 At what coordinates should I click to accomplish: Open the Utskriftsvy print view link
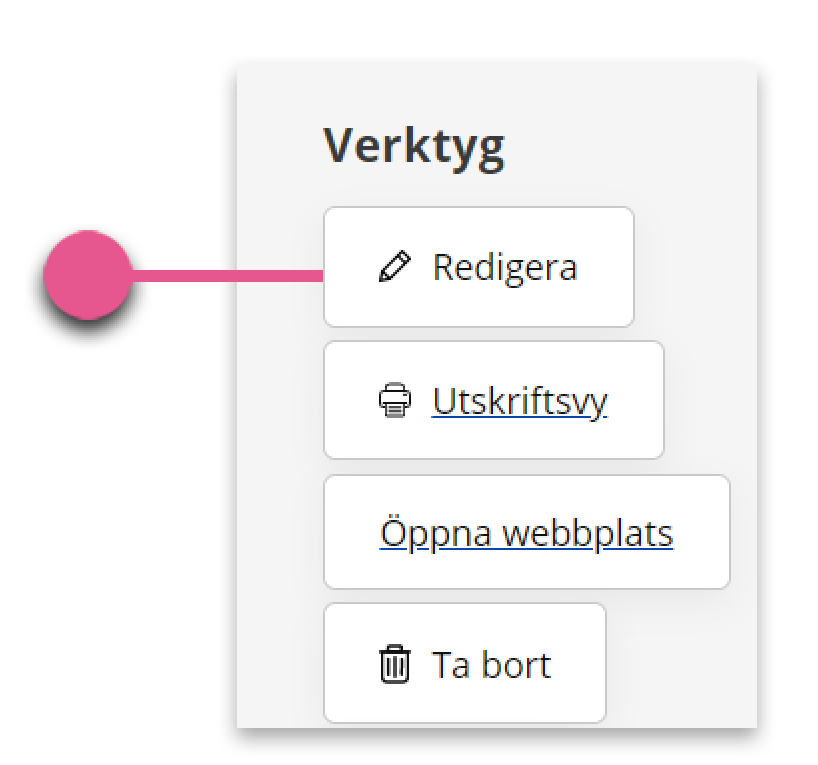[520, 401]
